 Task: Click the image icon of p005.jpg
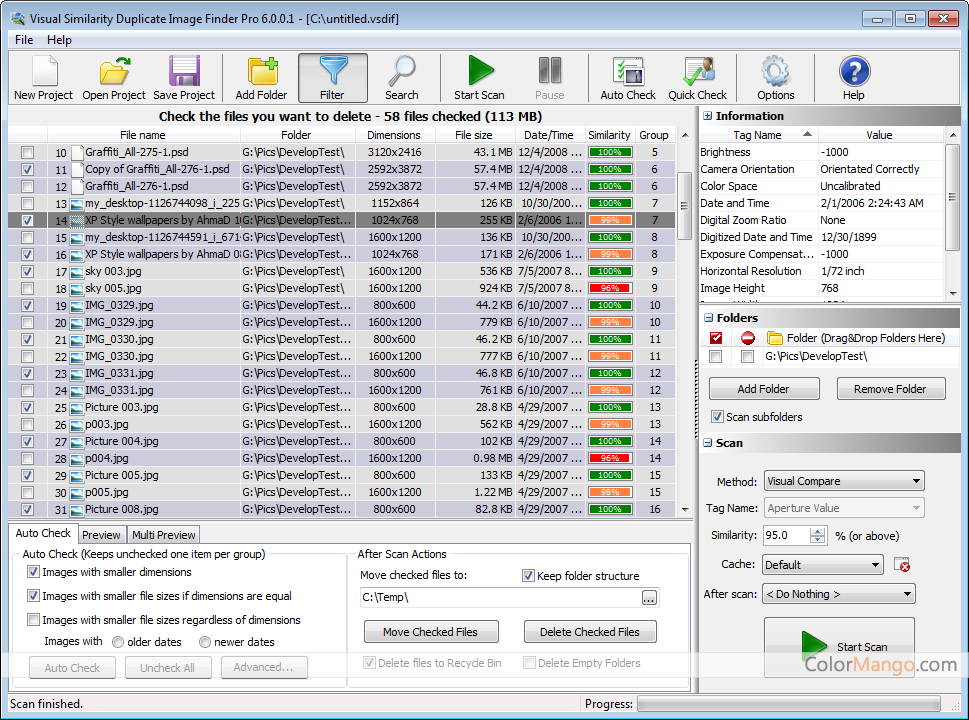77,493
